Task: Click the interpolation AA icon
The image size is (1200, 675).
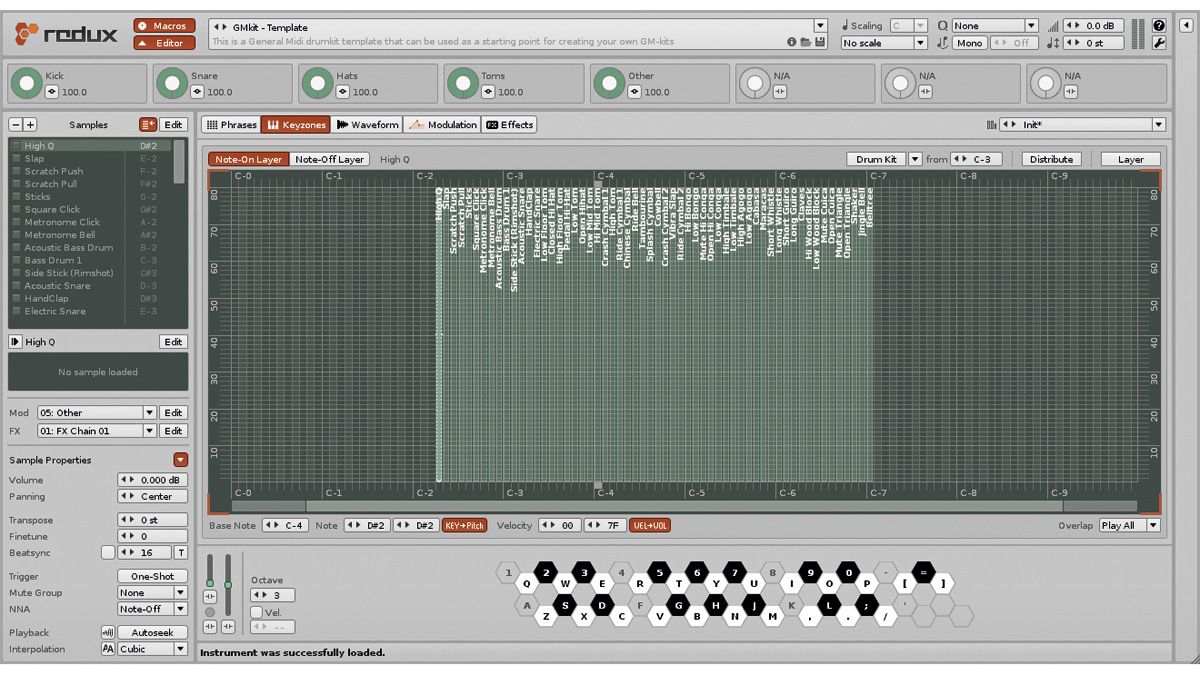Action: tap(107, 649)
